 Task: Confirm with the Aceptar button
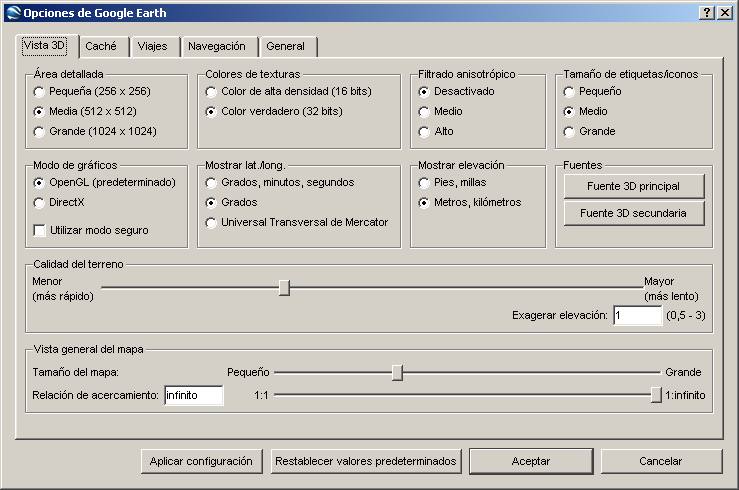[x=531, y=461]
